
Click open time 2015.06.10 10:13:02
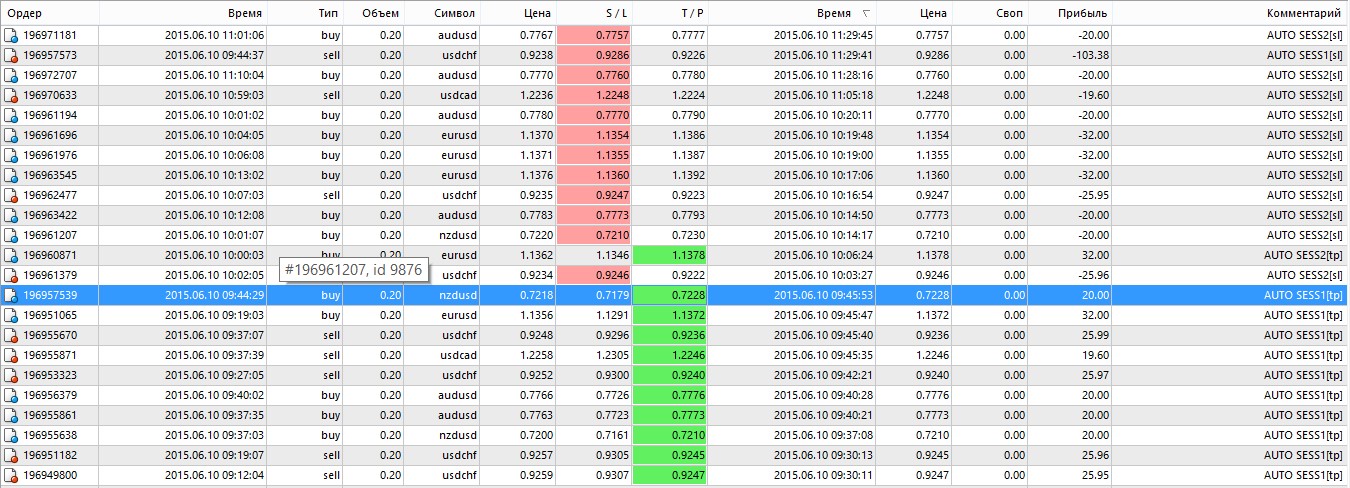pos(214,175)
